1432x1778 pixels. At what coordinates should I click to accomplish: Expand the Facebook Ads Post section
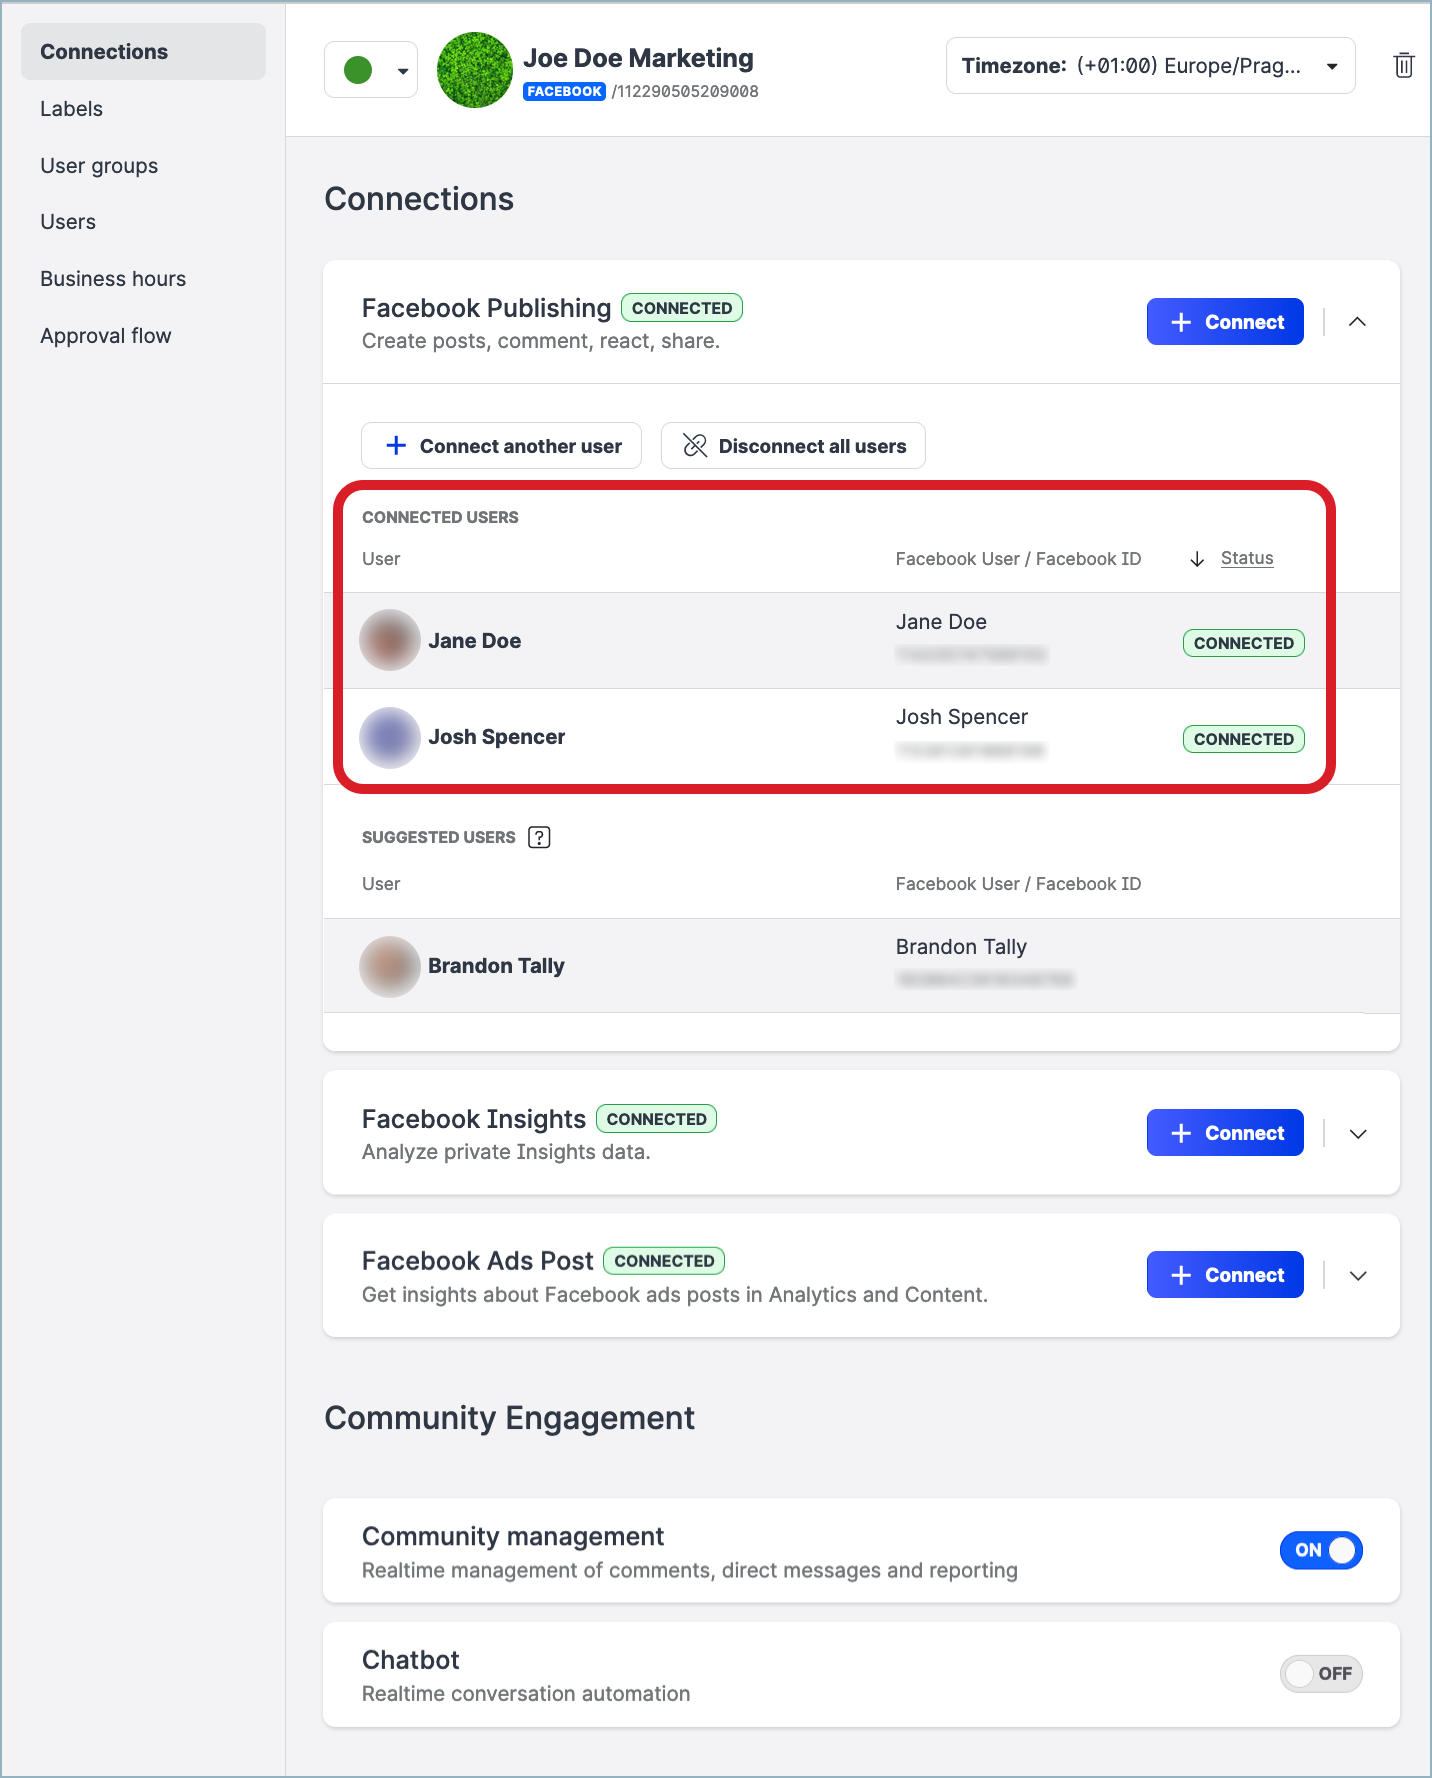pos(1357,1275)
